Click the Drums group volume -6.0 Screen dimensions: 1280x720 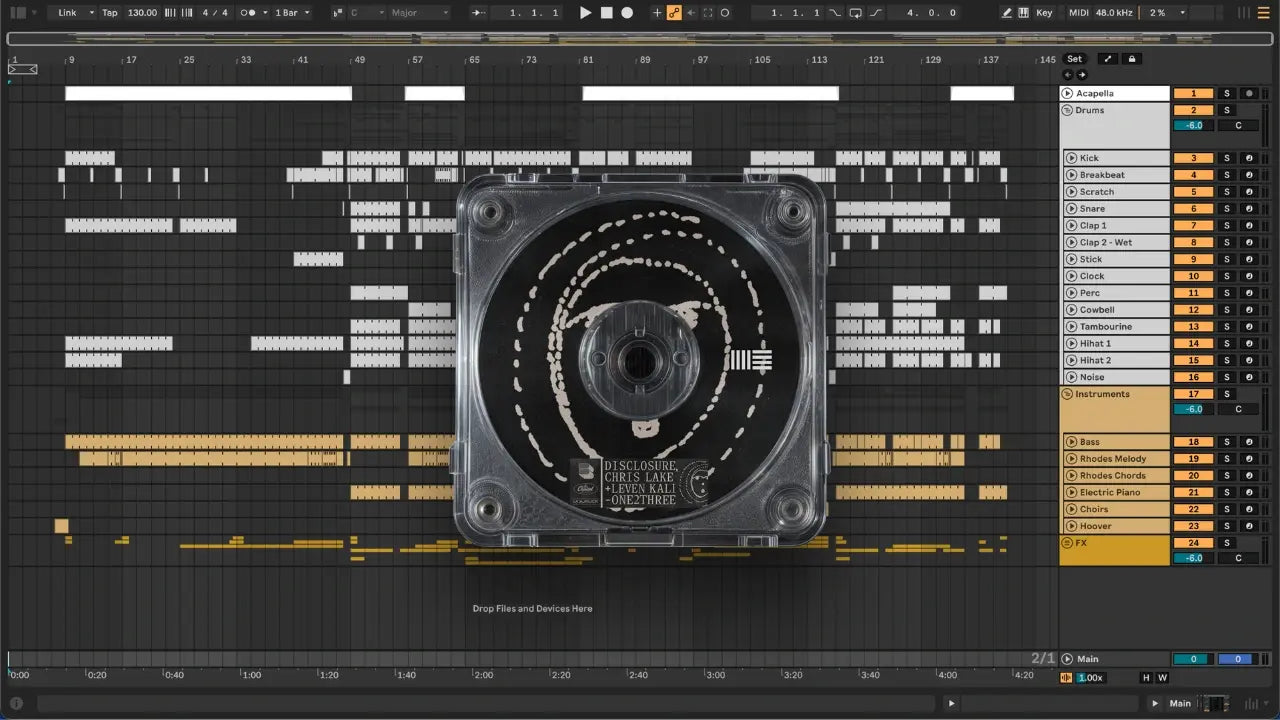(x=1193, y=126)
